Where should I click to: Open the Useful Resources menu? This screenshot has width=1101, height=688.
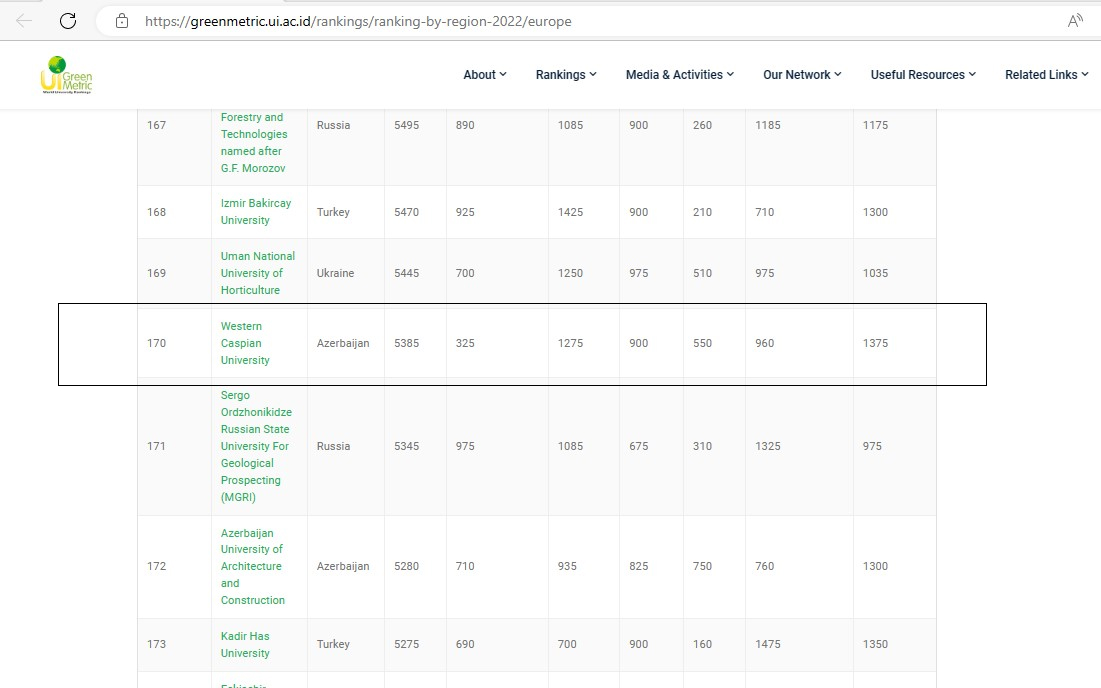(923, 74)
